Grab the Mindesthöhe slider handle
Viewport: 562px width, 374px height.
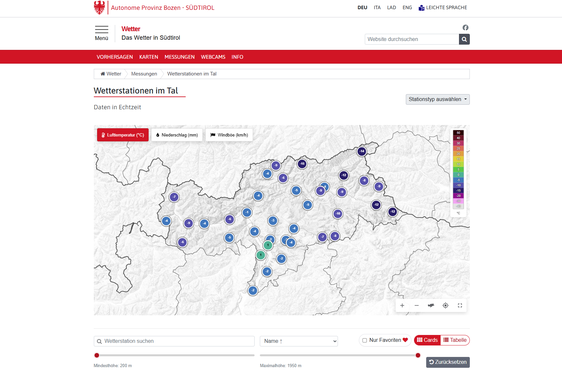[97, 355]
